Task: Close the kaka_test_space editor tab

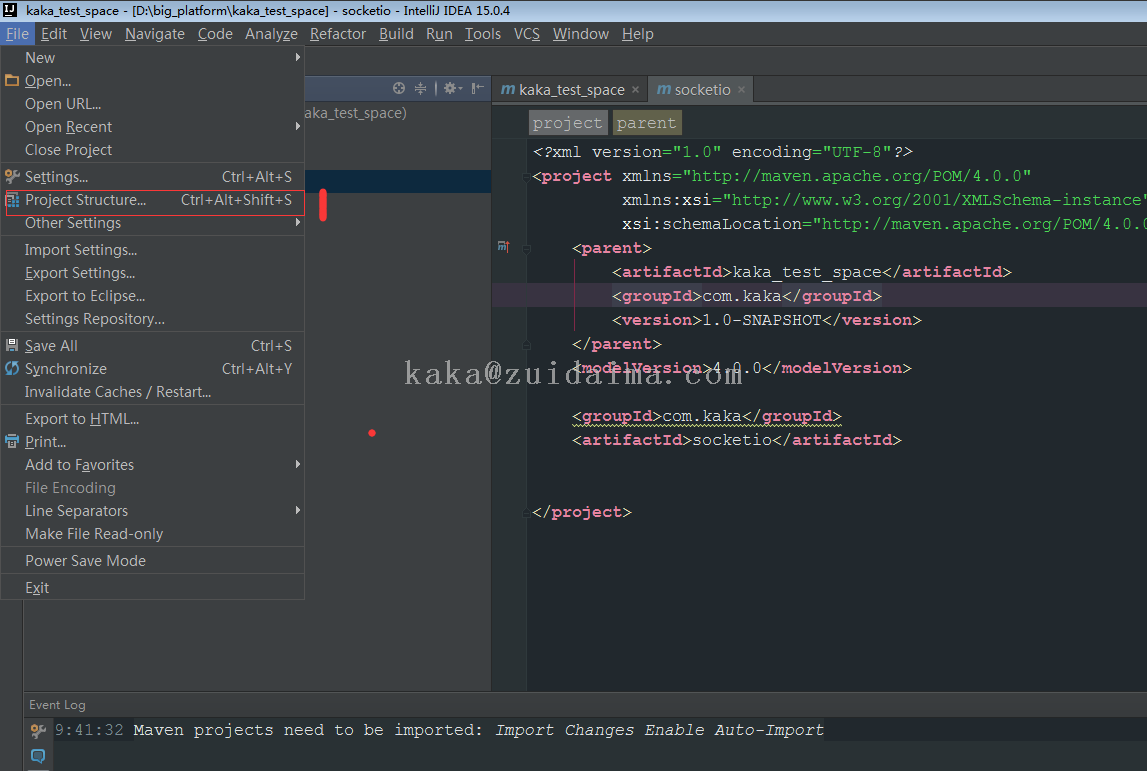Action: point(636,89)
